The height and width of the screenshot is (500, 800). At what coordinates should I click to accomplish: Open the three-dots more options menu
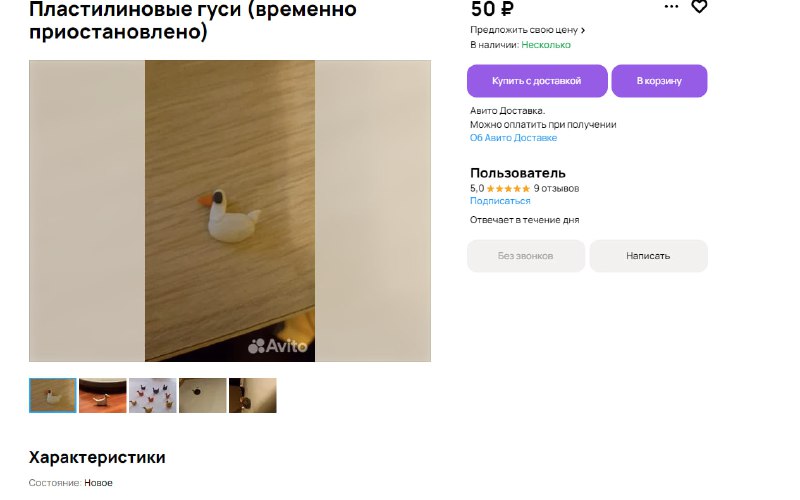pyautogui.click(x=671, y=6)
